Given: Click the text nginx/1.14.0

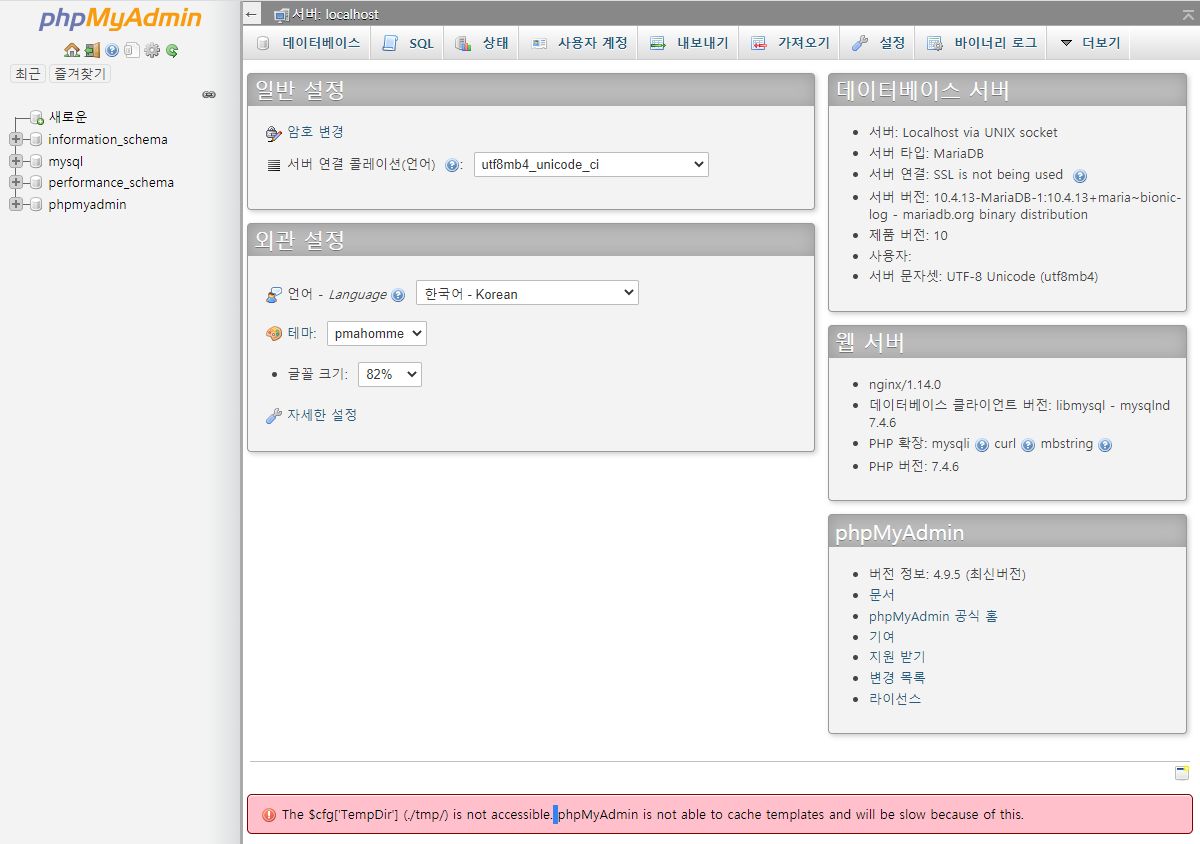Looking at the screenshot, I should (x=905, y=384).
